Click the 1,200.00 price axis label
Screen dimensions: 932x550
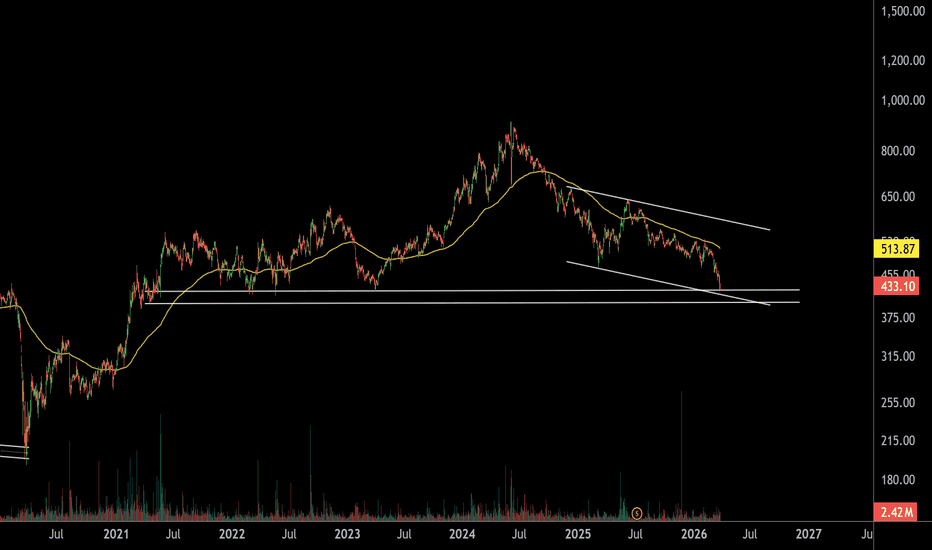(x=902, y=60)
